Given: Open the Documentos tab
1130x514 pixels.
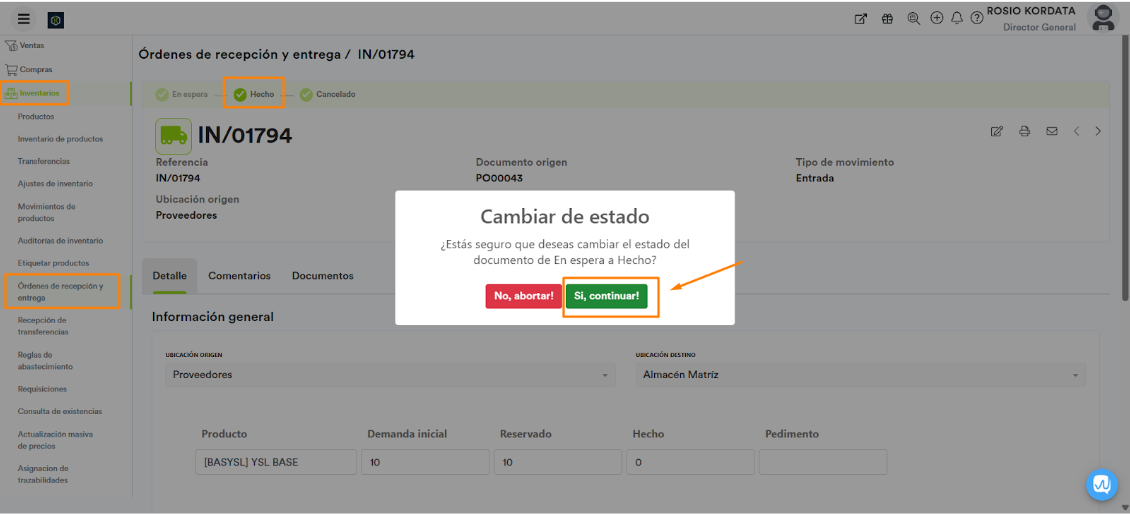Looking at the screenshot, I should (x=322, y=276).
